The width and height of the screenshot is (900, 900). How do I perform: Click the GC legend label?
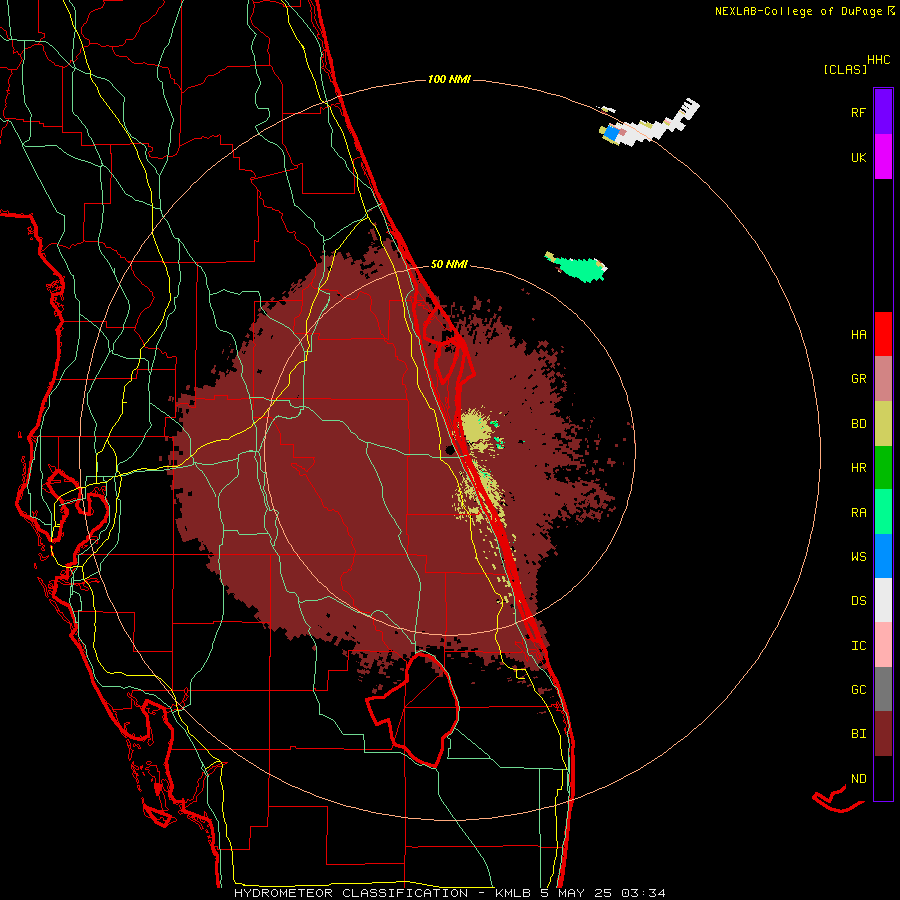(858, 690)
